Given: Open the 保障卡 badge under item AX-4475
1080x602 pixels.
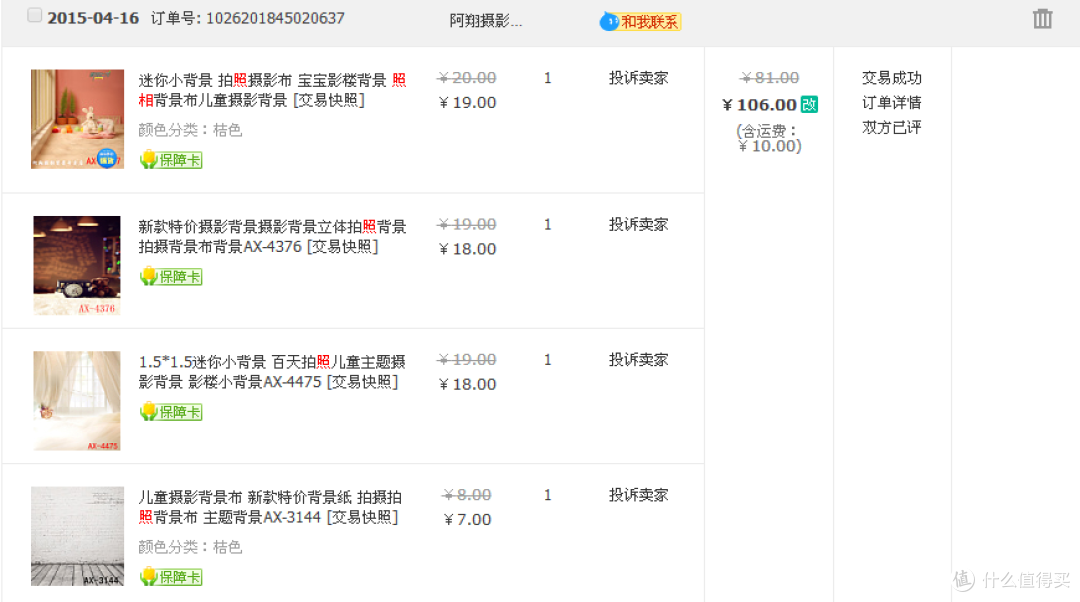Looking at the screenshot, I should point(171,412).
